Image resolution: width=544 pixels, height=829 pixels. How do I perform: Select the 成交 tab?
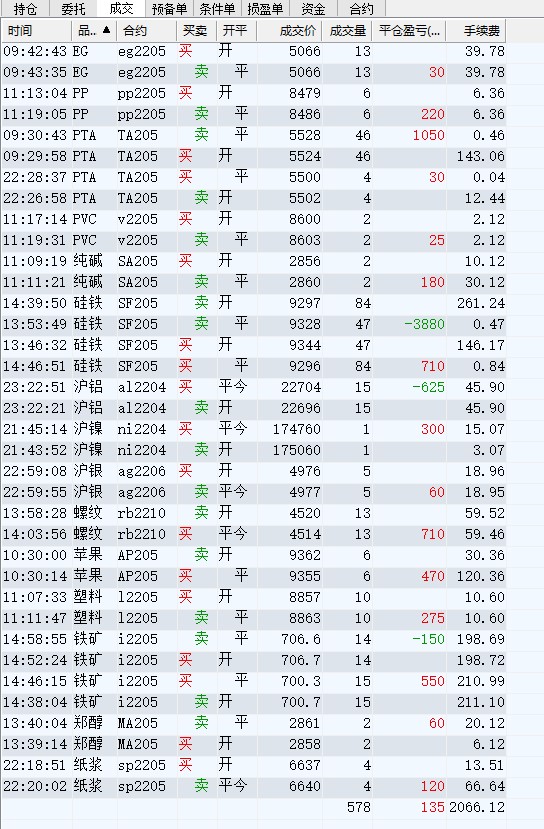121,8
